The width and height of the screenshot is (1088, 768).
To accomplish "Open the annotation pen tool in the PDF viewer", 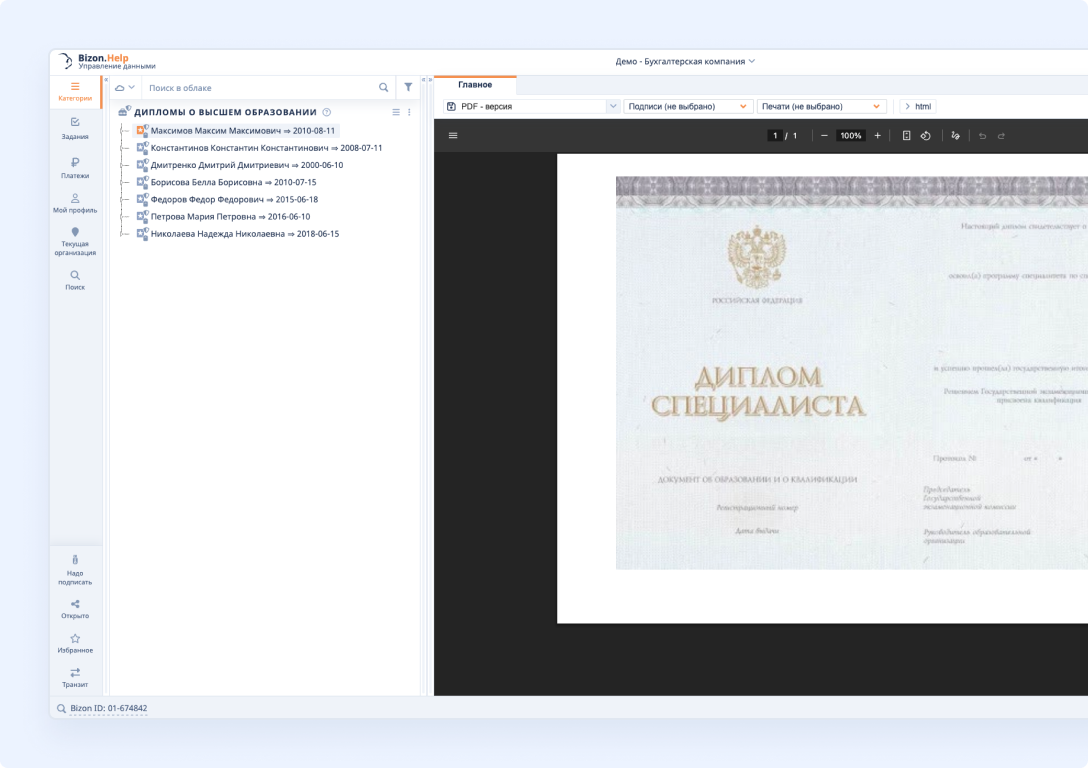I will click(953, 135).
